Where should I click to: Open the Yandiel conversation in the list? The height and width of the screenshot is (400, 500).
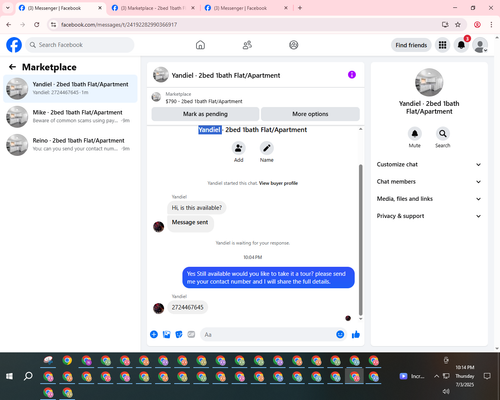pos(70,88)
